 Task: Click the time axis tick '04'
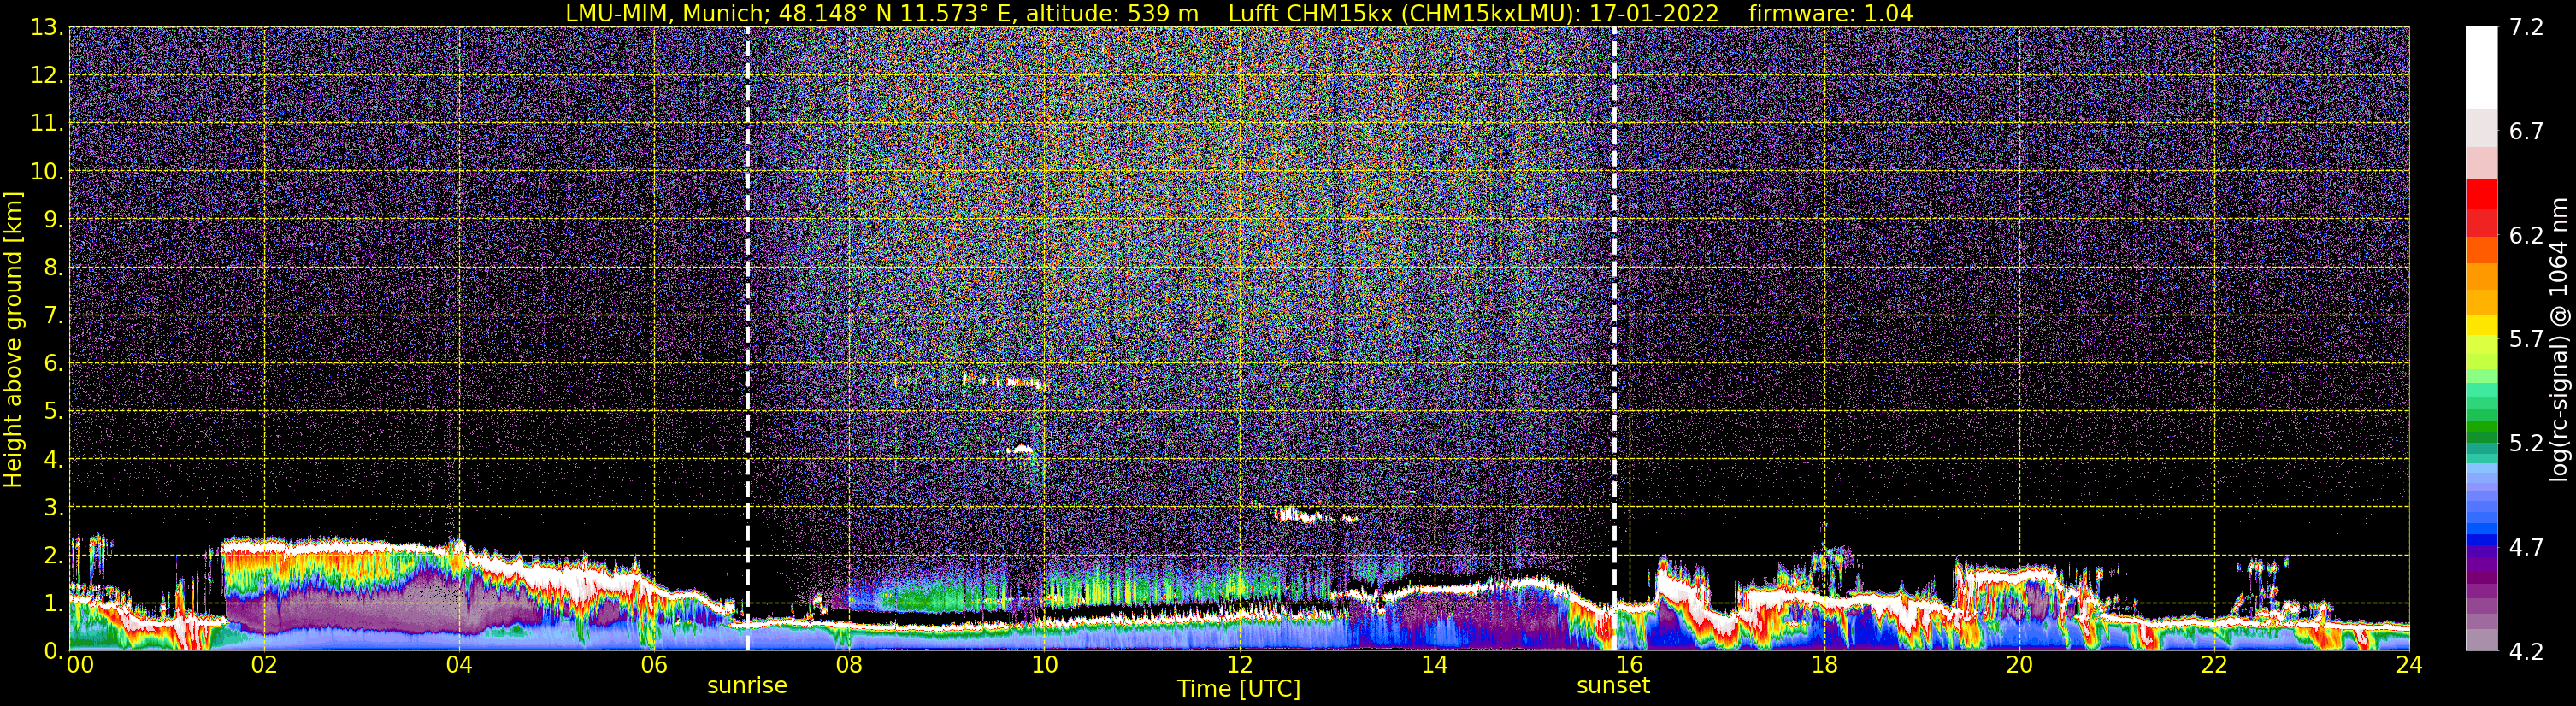point(459,665)
